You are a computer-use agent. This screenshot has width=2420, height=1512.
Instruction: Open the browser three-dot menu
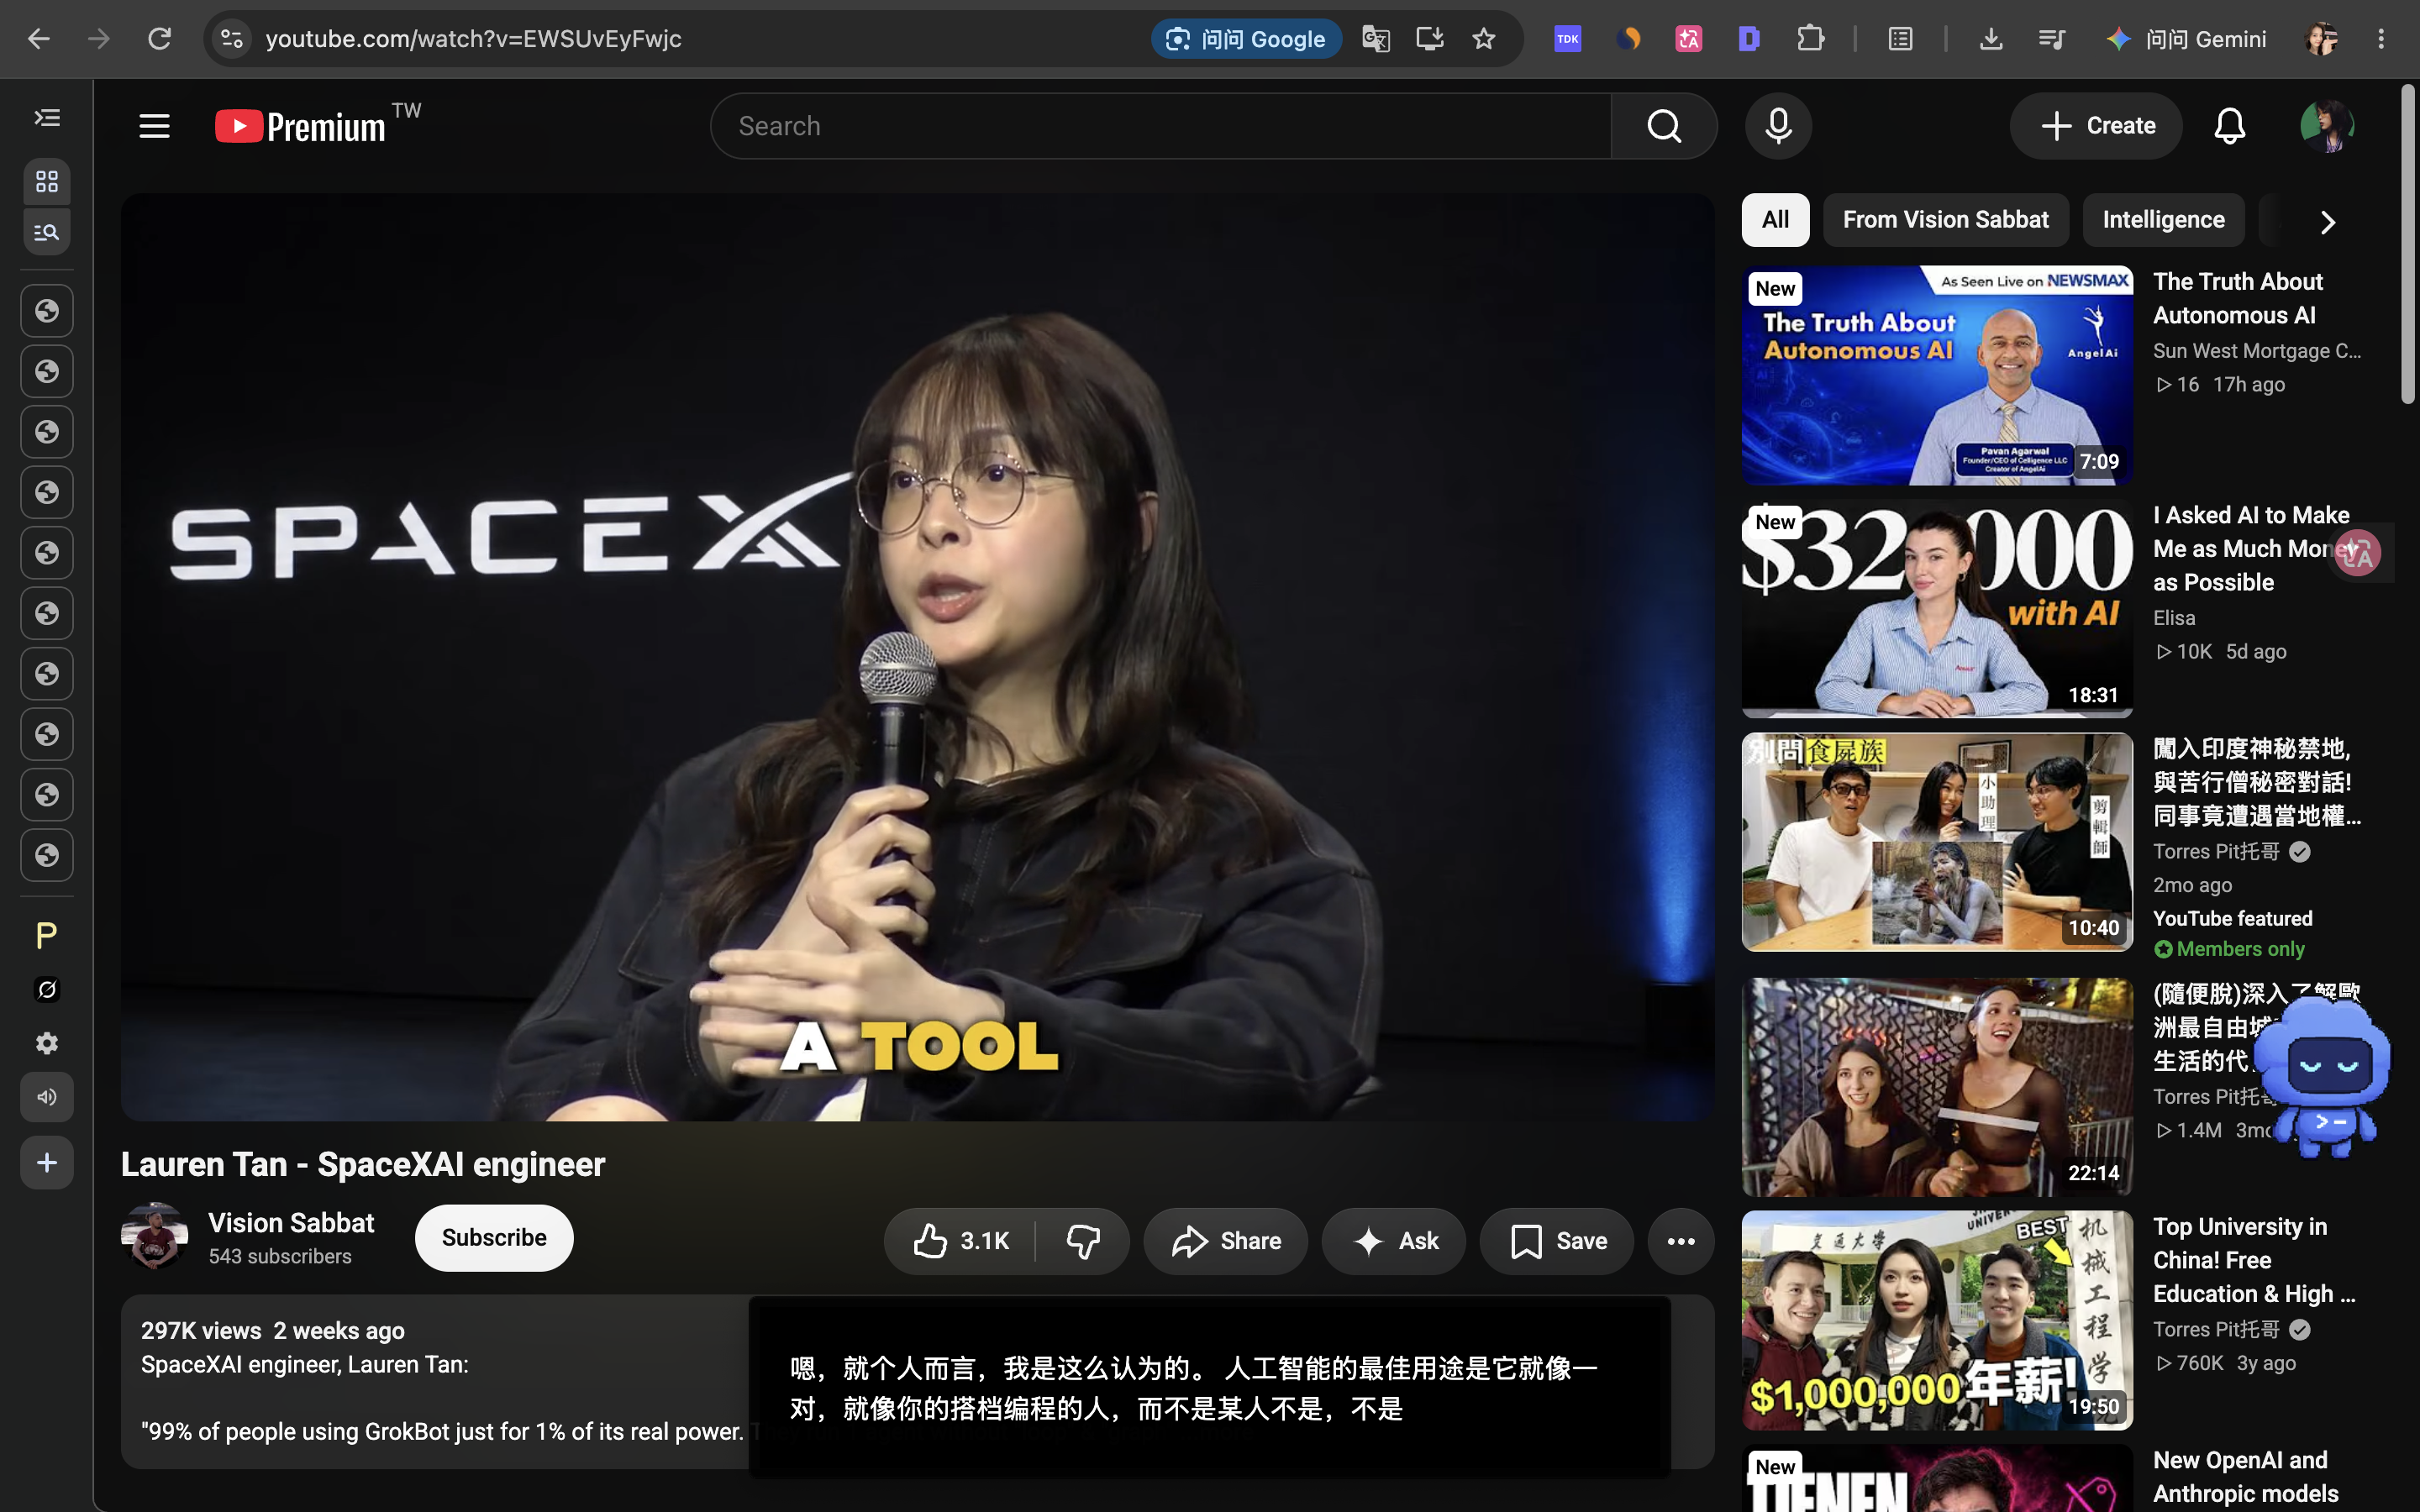tap(2381, 39)
